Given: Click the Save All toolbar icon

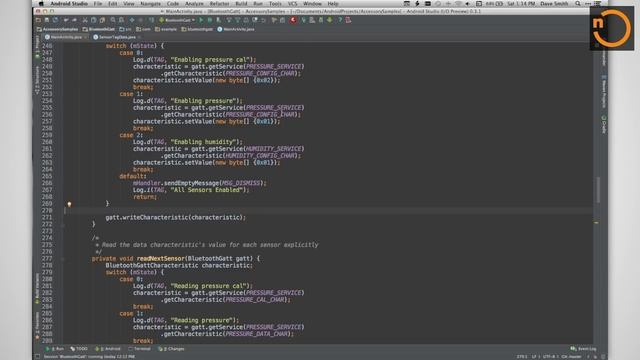Looking at the screenshot, I should point(47,20).
